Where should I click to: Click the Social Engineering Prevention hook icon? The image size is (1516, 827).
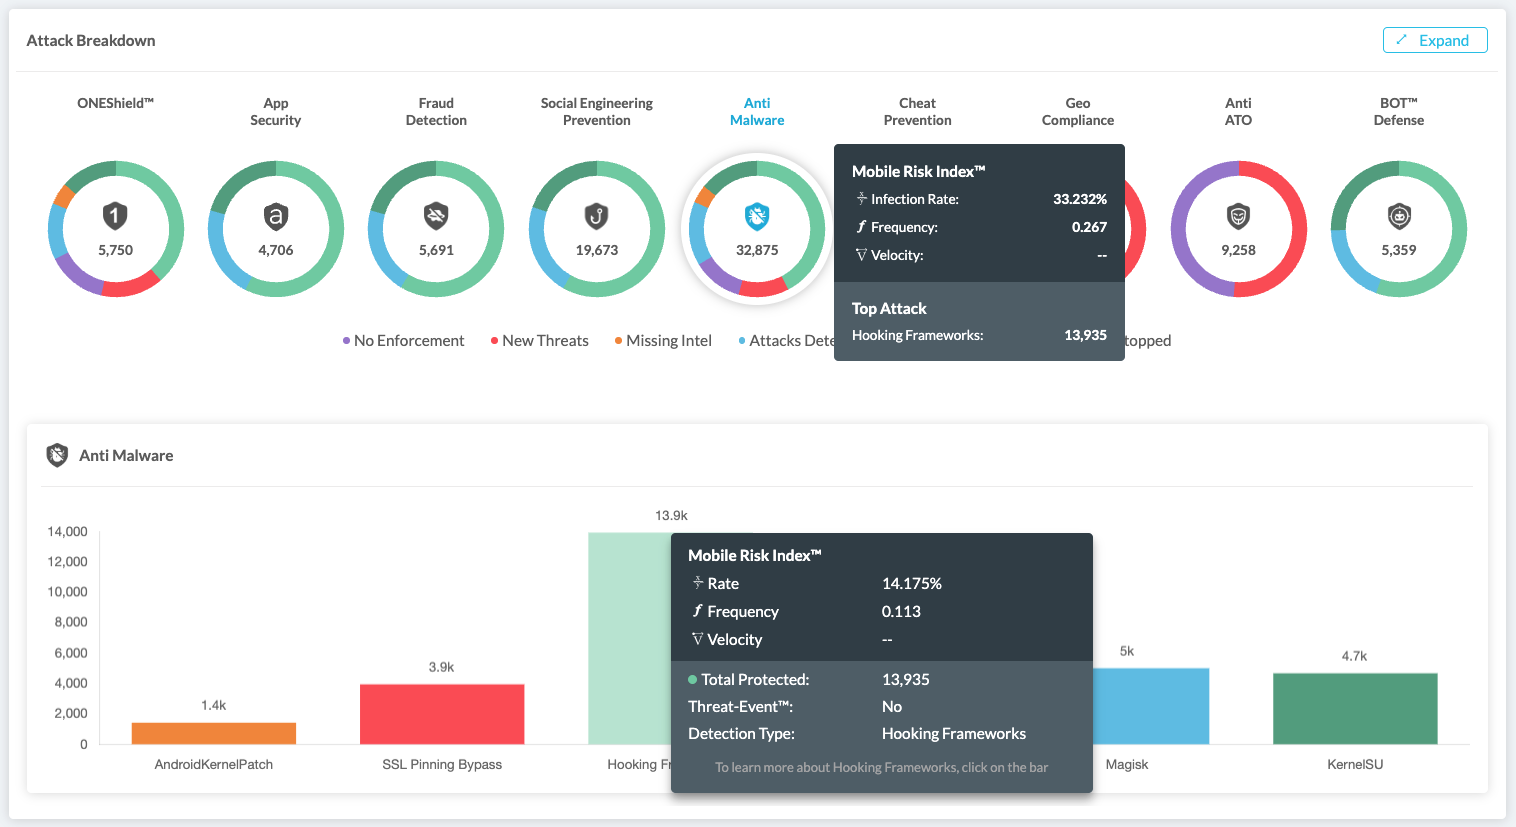pos(597,215)
